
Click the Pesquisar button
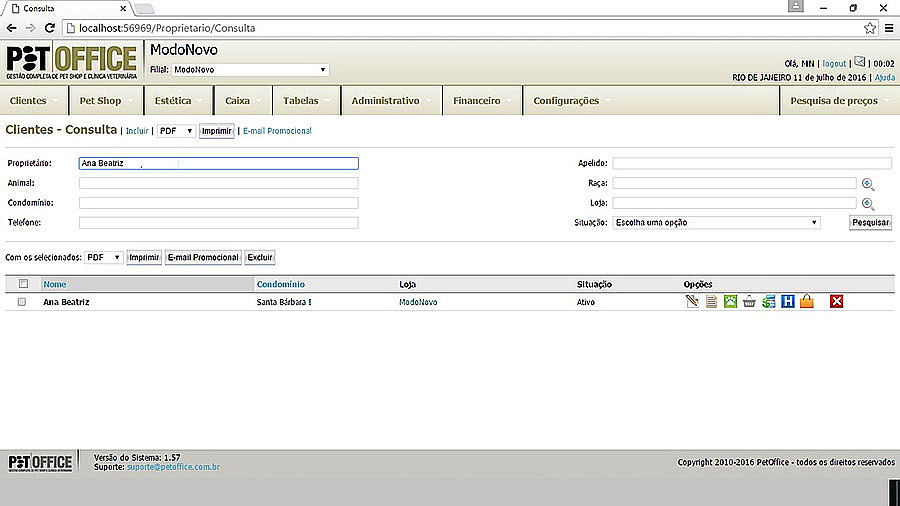(870, 222)
